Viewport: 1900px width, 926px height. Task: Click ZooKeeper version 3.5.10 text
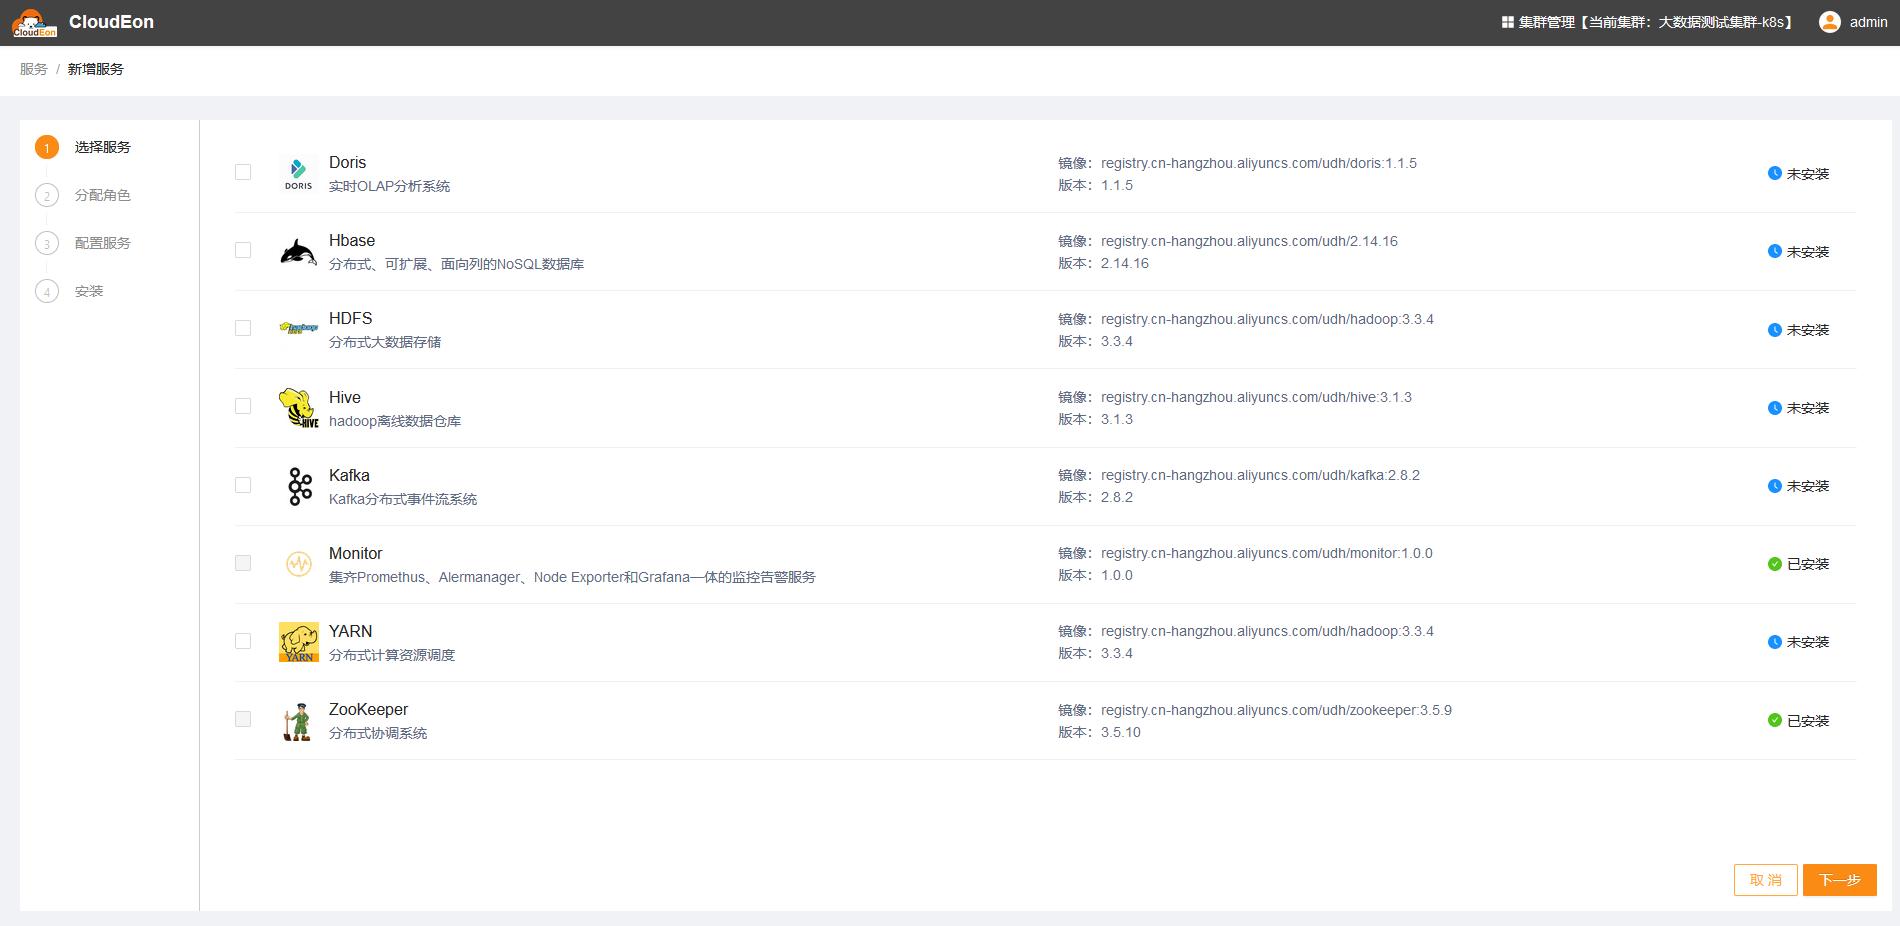click(1120, 732)
